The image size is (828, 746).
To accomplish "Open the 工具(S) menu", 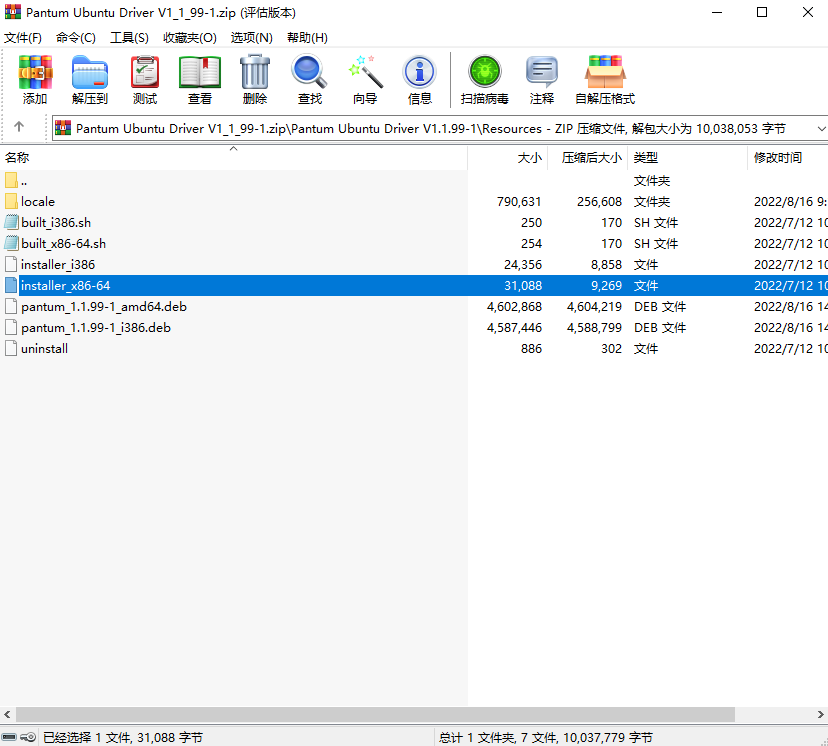I will (129, 37).
